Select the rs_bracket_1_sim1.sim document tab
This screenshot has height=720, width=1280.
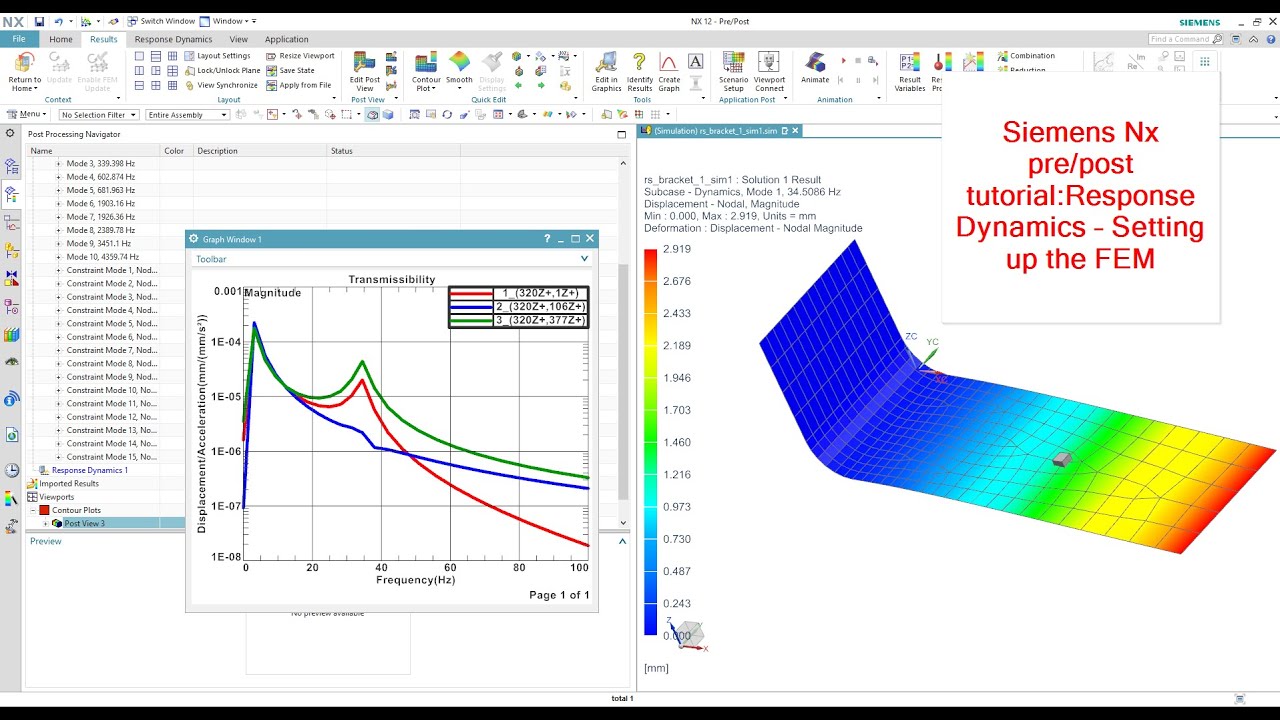[x=720, y=131]
